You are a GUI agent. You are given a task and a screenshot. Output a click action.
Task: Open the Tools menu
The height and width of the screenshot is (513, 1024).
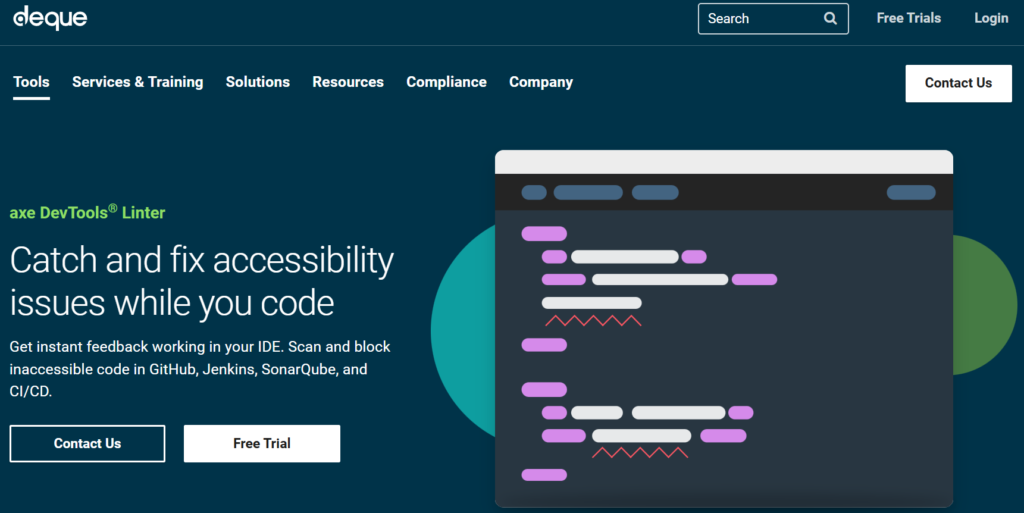point(31,82)
